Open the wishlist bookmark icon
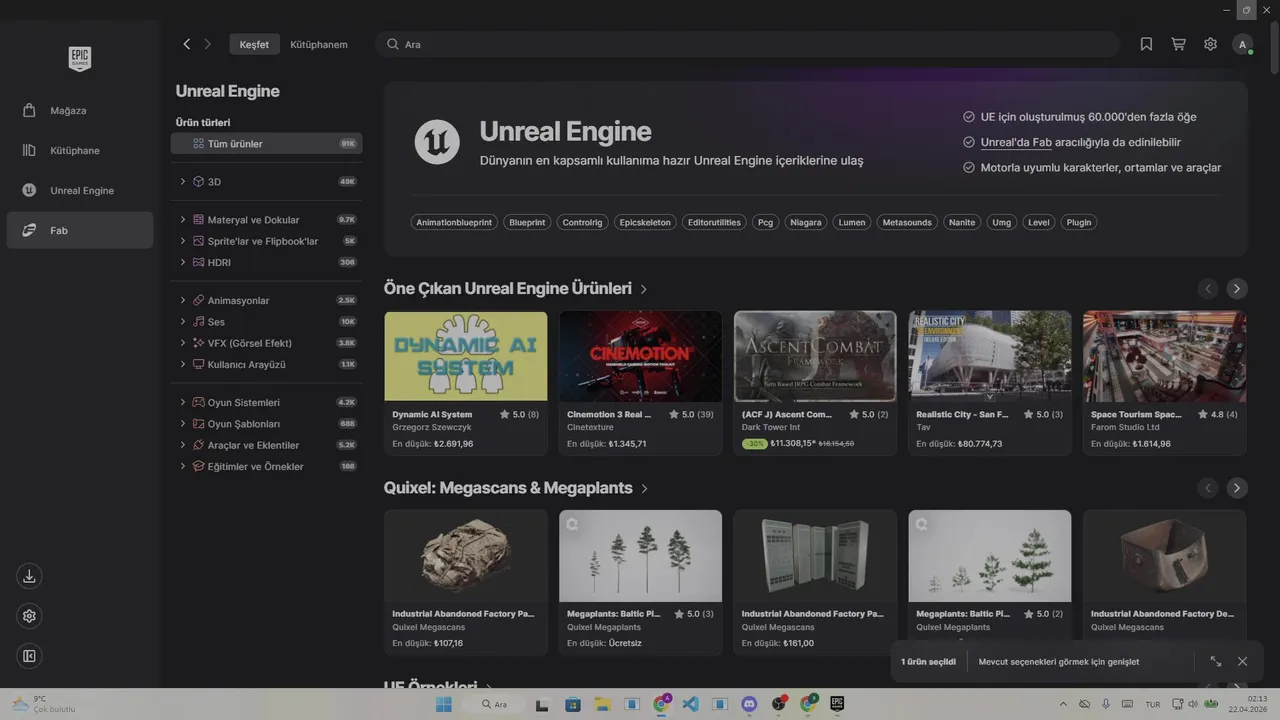This screenshot has width=1280, height=720. [x=1146, y=44]
